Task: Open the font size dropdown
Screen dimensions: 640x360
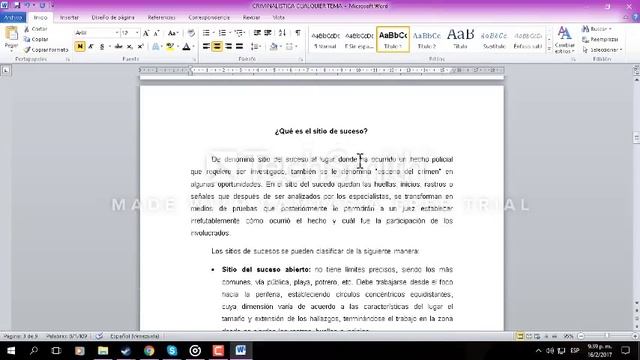Action: (x=137, y=33)
